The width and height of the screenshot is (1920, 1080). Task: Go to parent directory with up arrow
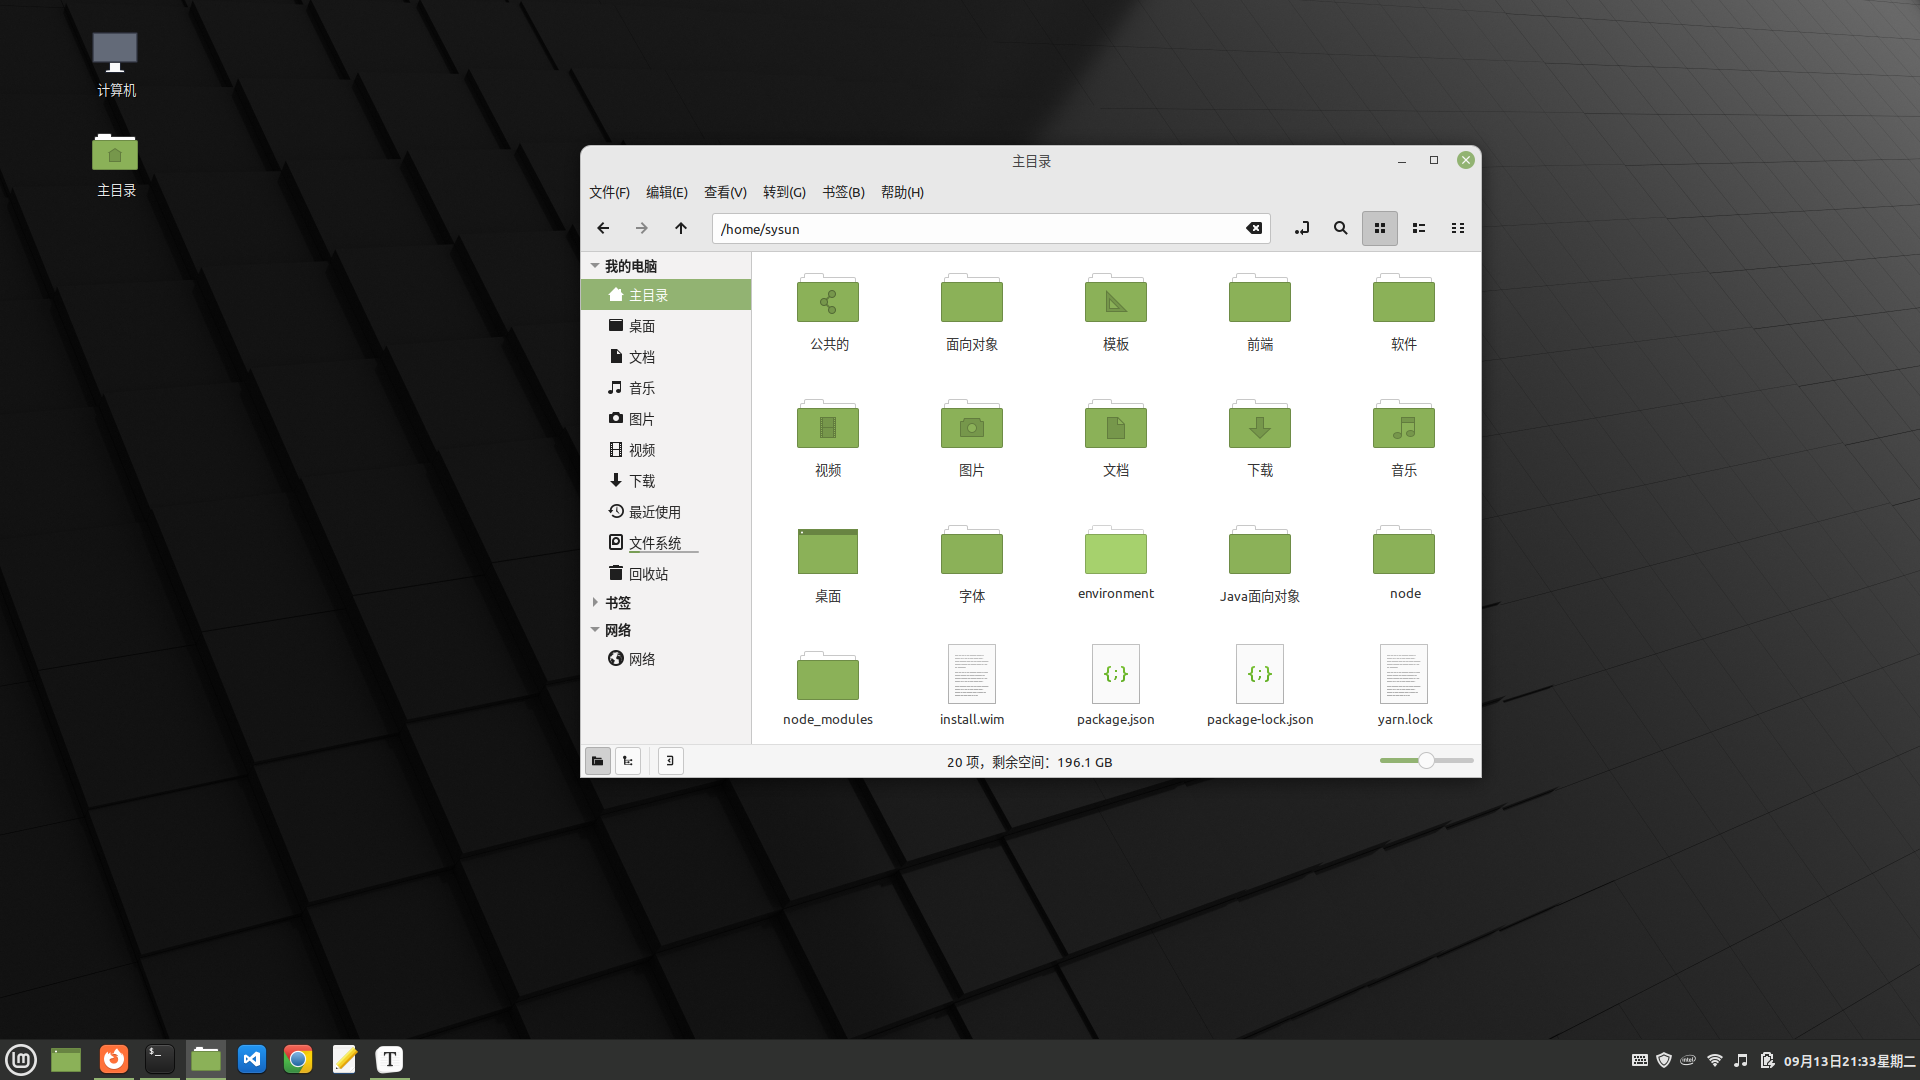tap(680, 228)
